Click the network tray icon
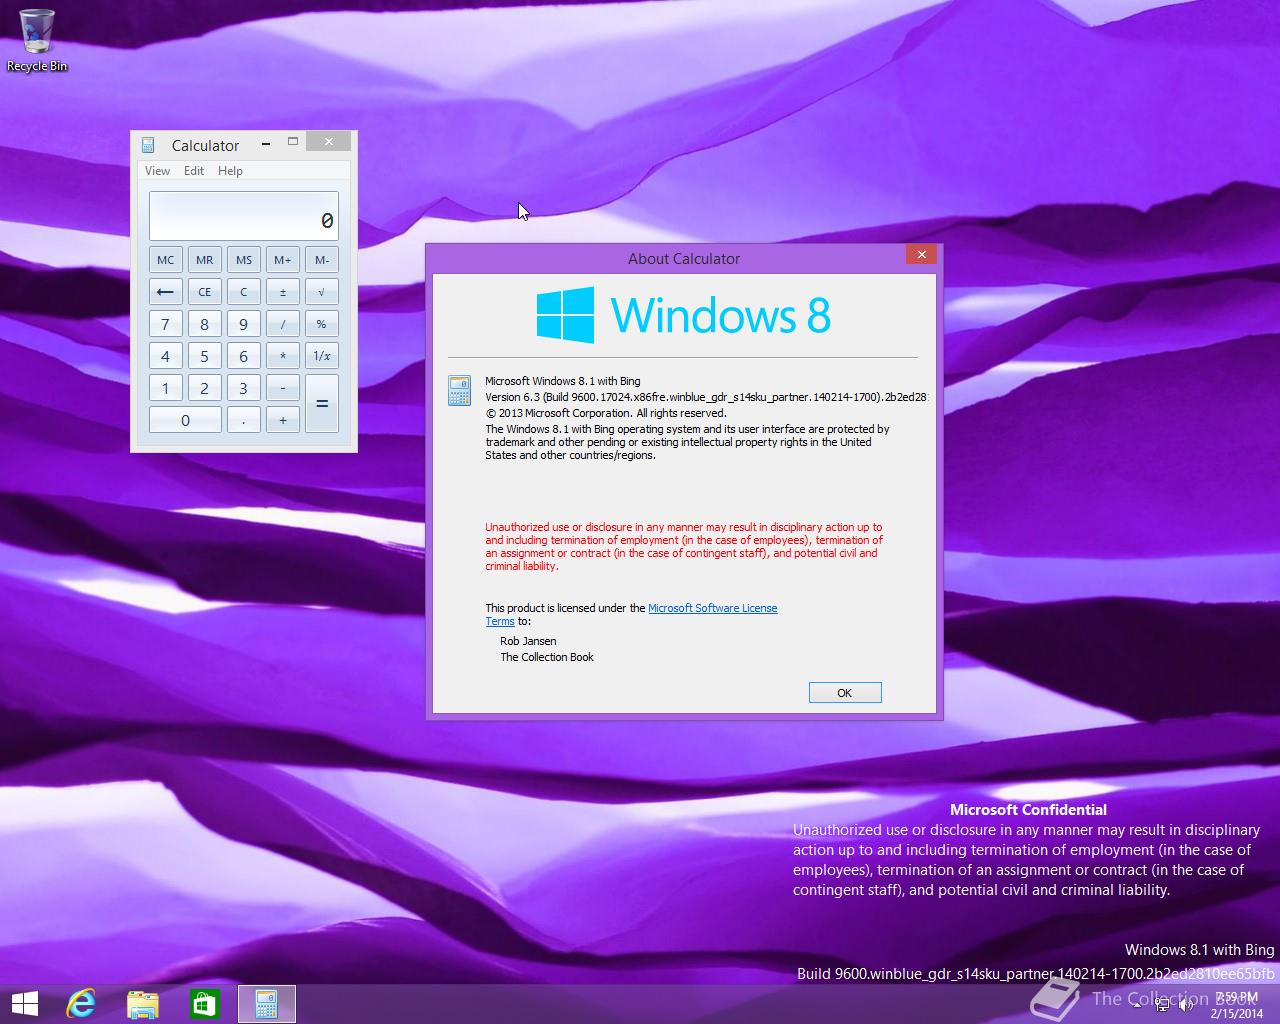The width and height of the screenshot is (1280, 1024). coord(1162,1005)
